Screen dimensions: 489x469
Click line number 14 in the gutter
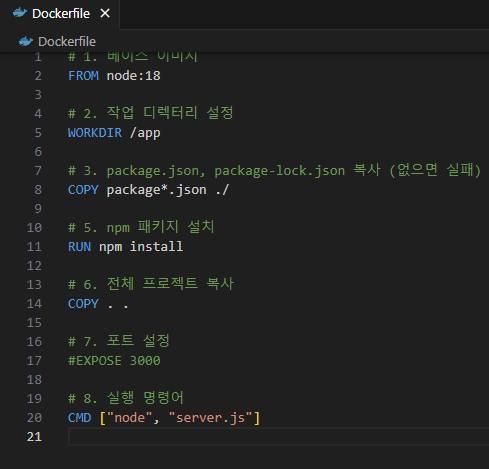[x=34, y=304]
